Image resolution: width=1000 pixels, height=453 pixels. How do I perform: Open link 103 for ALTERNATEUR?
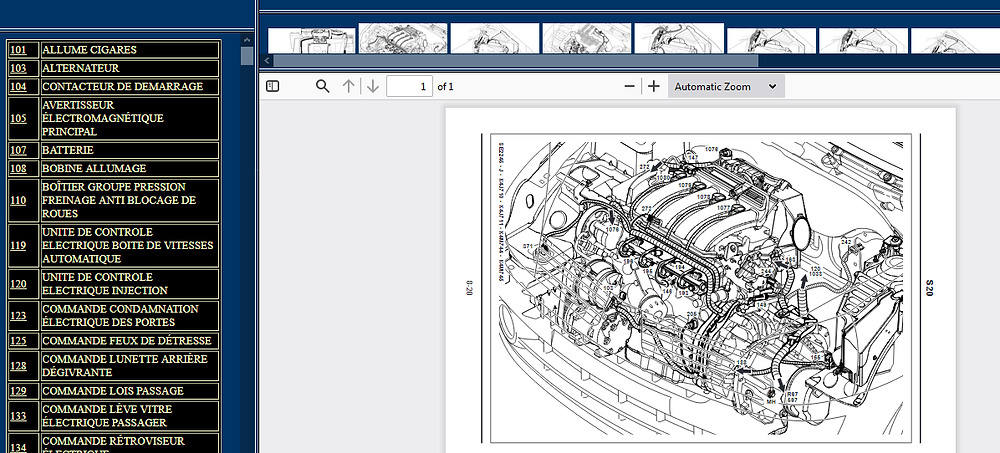coord(18,68)
